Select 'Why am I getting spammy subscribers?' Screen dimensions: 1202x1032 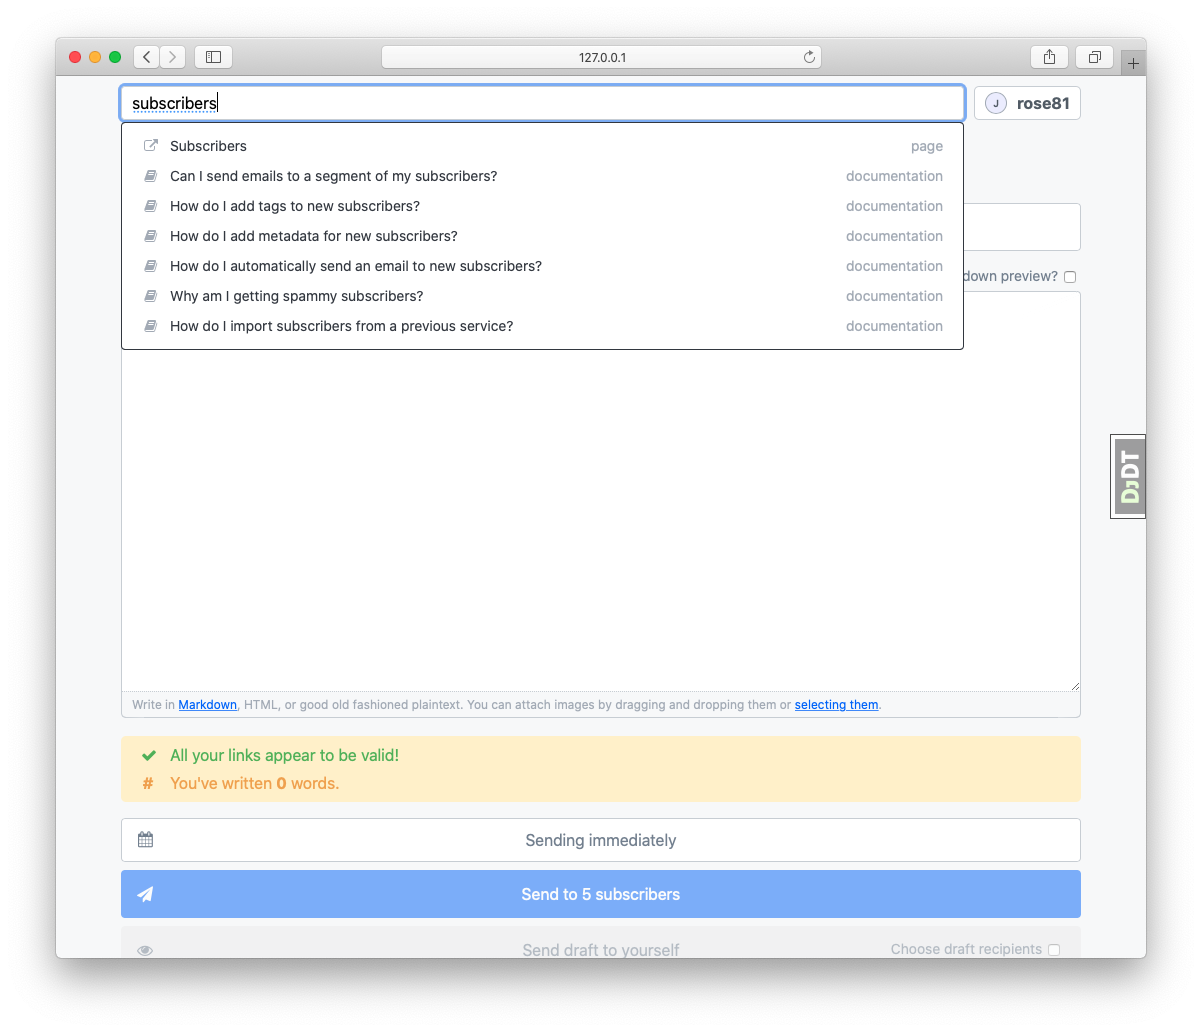click(x=296, y=296)
